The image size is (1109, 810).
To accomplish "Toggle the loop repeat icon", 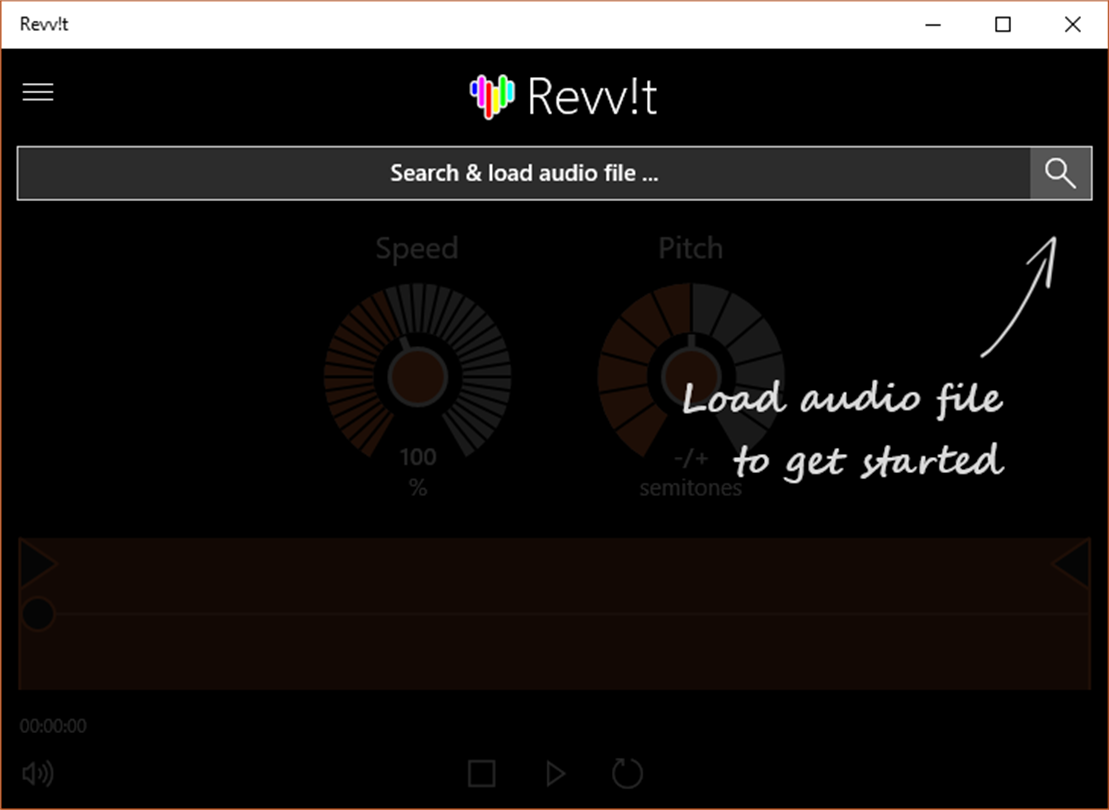I will coord(627,773).
